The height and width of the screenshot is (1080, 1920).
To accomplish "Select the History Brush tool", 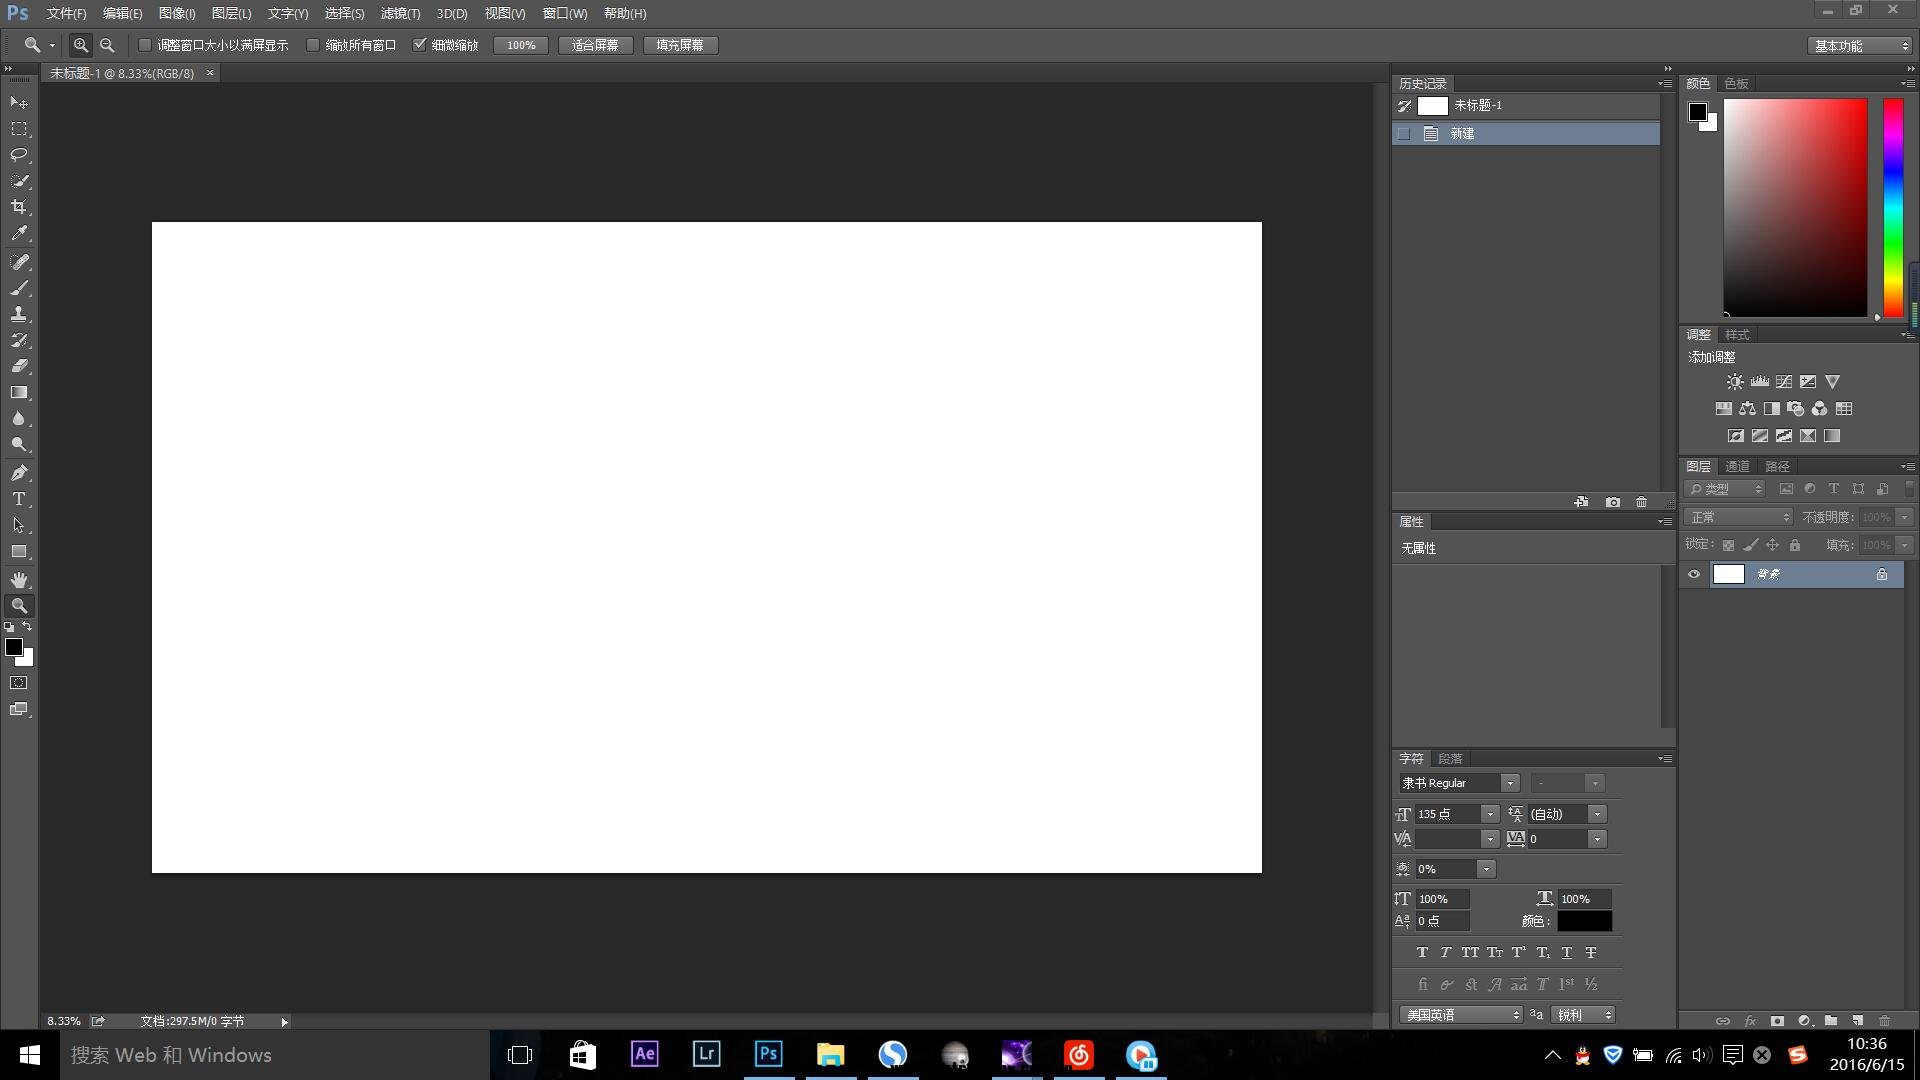I will coord(19,340).
